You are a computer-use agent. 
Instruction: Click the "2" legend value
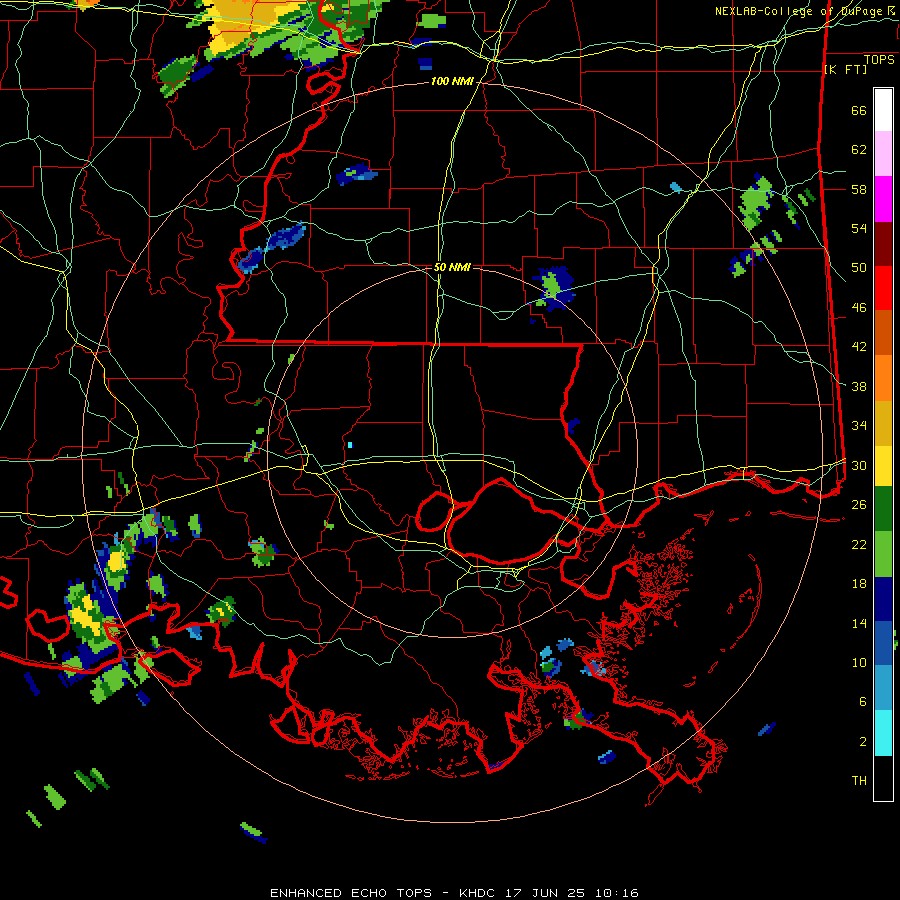pyautogui.click(x=863, y=742)
